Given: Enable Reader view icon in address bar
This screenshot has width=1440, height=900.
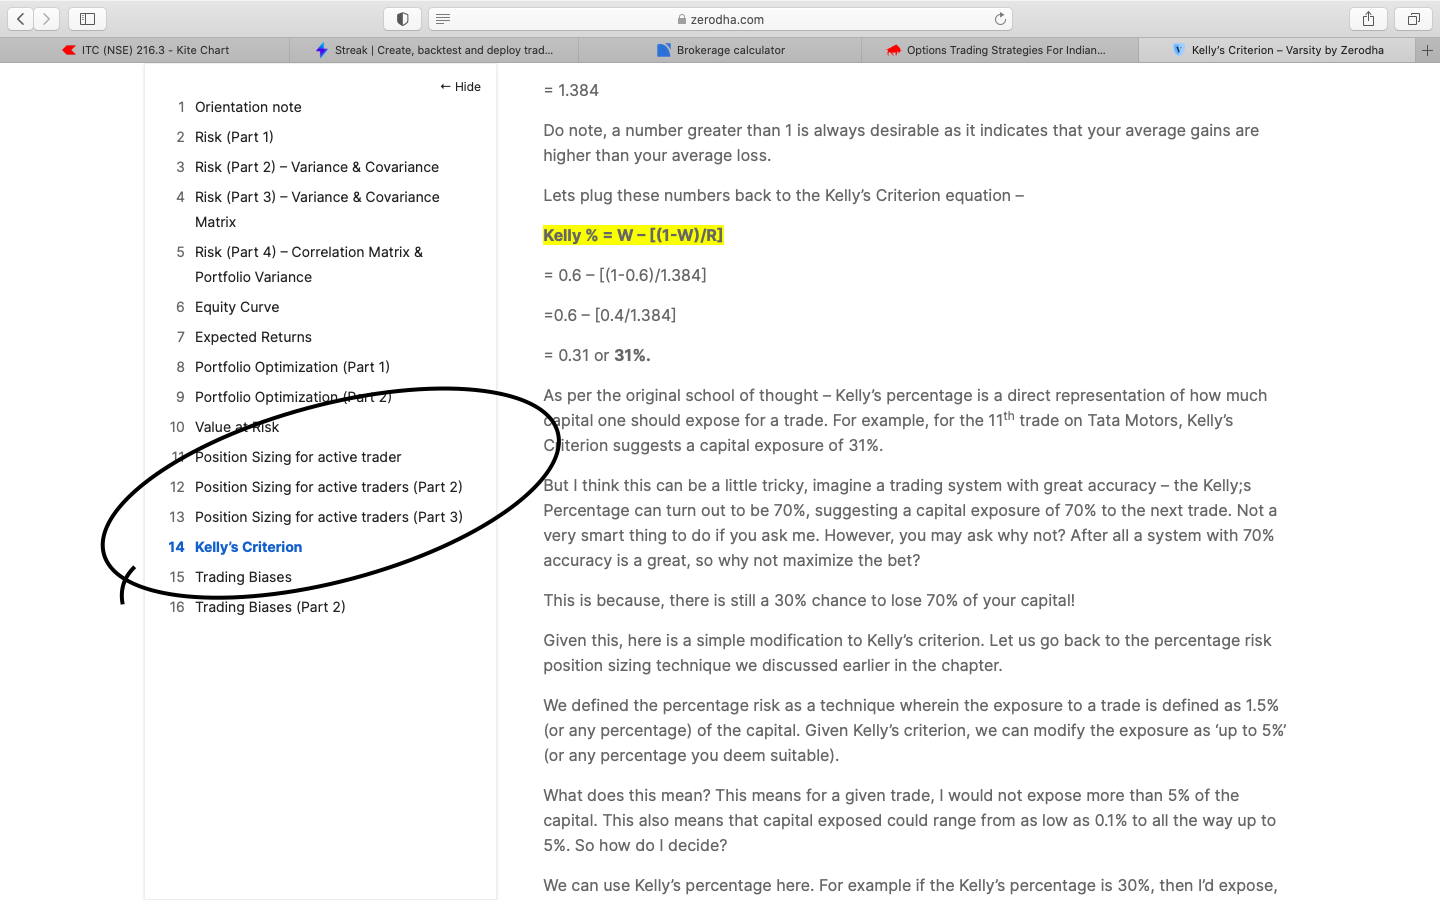Looking at the screenshot, I should pos(444,19).
